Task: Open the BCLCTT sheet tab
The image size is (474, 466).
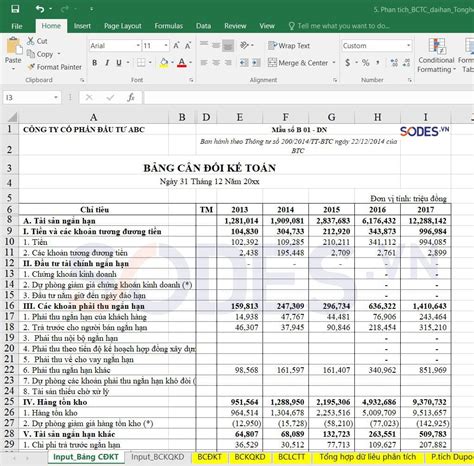Action: click(291, 457)
